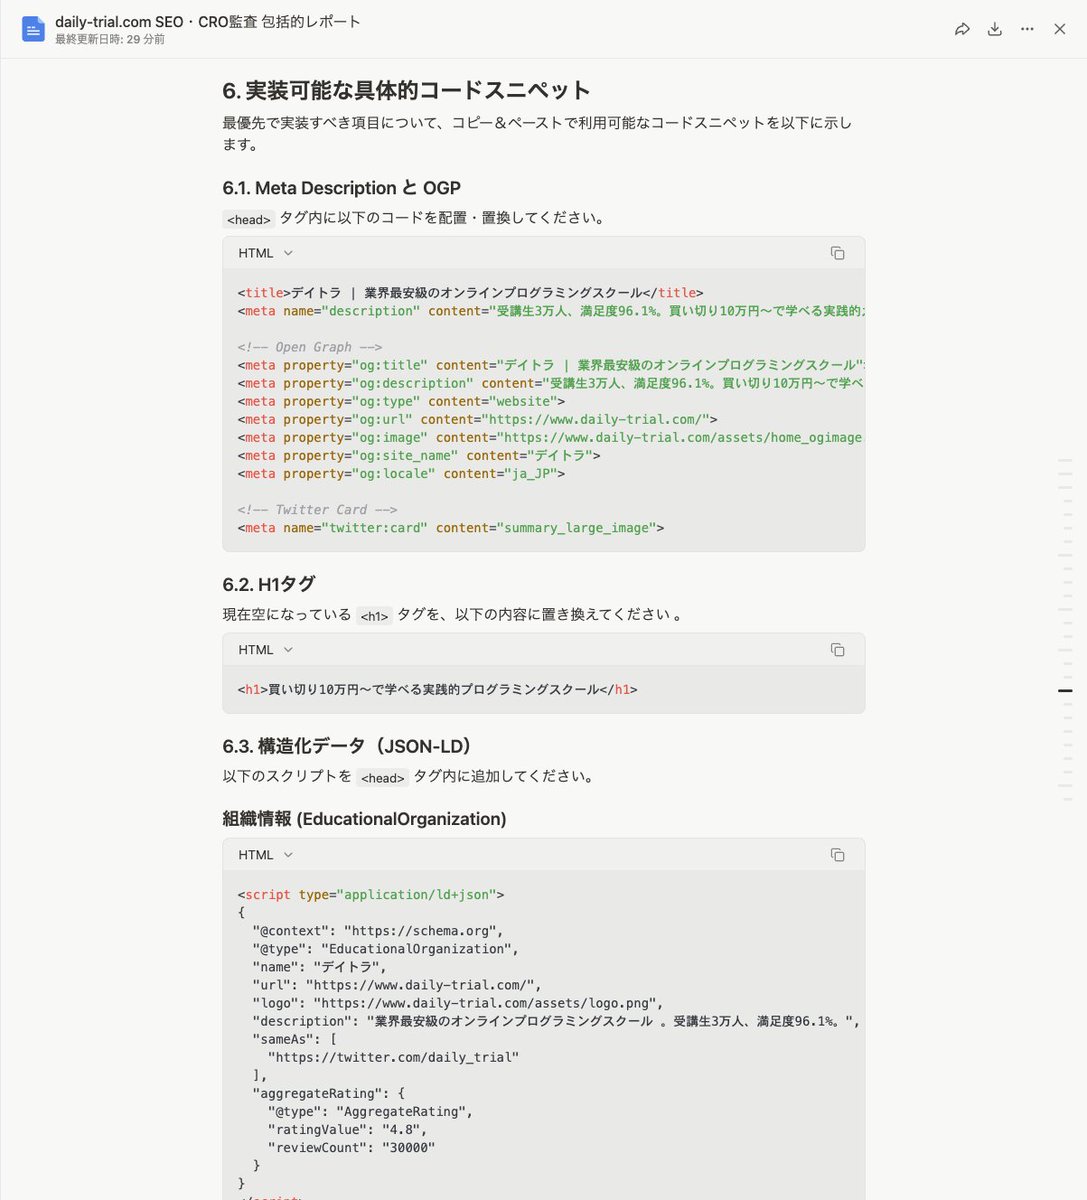Expand the HTML dropdown in the JSON-LD block
This screenshot has height=1200, width=1087.
265,854
